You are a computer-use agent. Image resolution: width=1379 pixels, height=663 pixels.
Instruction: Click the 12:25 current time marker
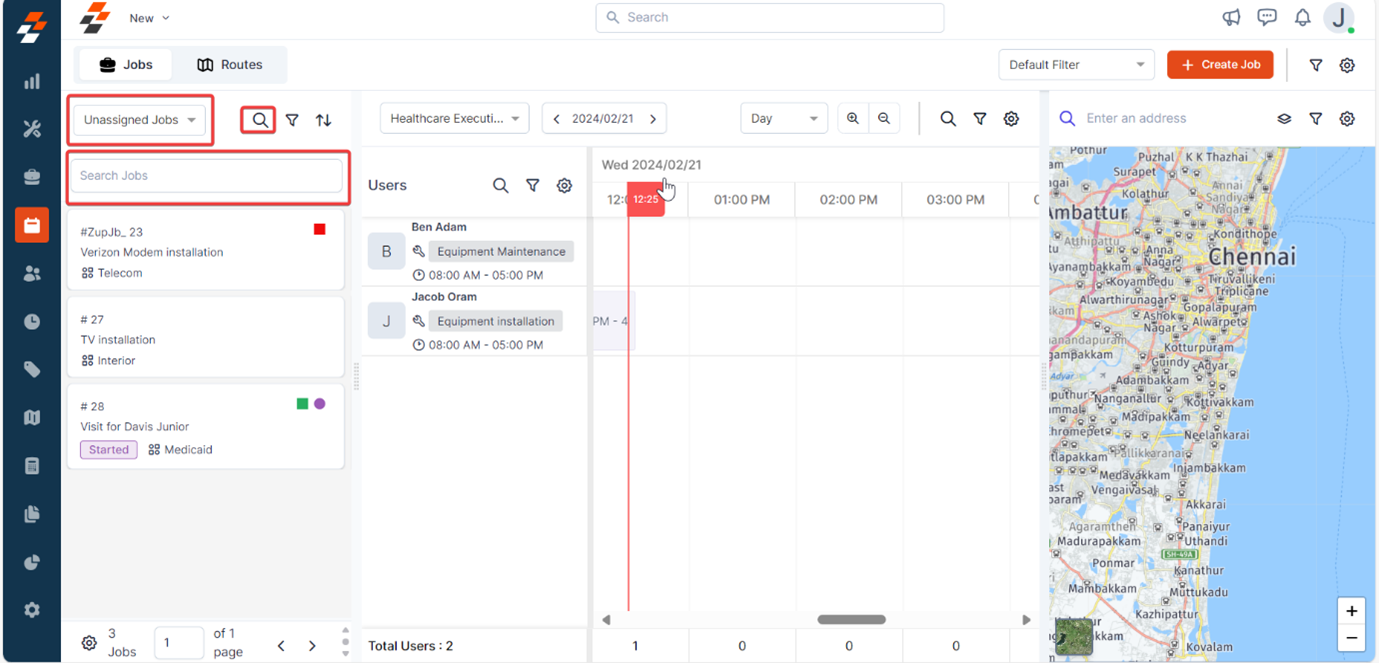[645, 199]
